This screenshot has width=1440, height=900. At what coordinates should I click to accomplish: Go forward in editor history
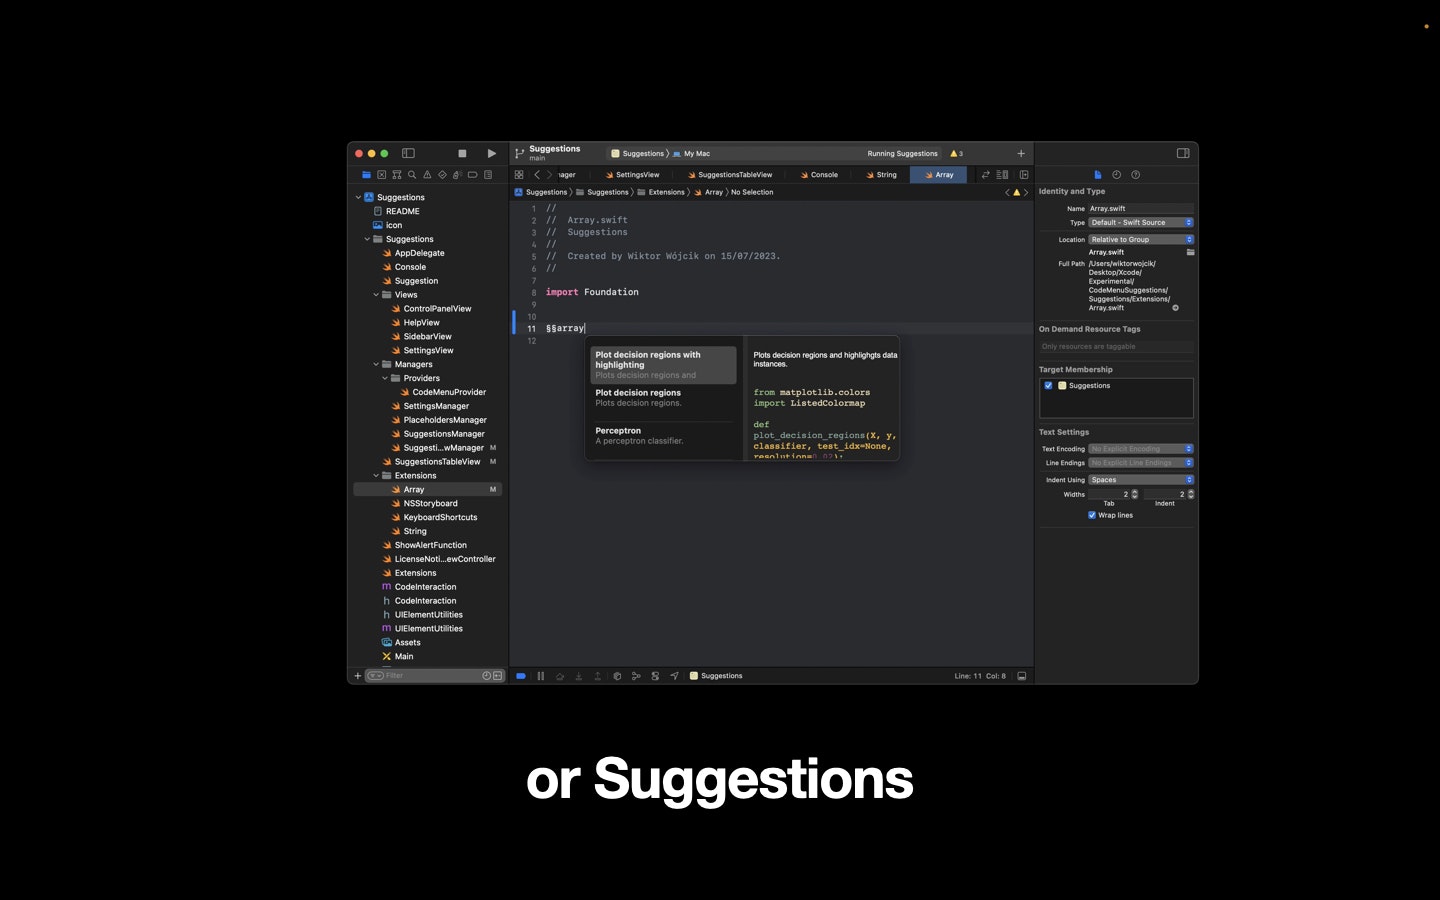[549, 175]
